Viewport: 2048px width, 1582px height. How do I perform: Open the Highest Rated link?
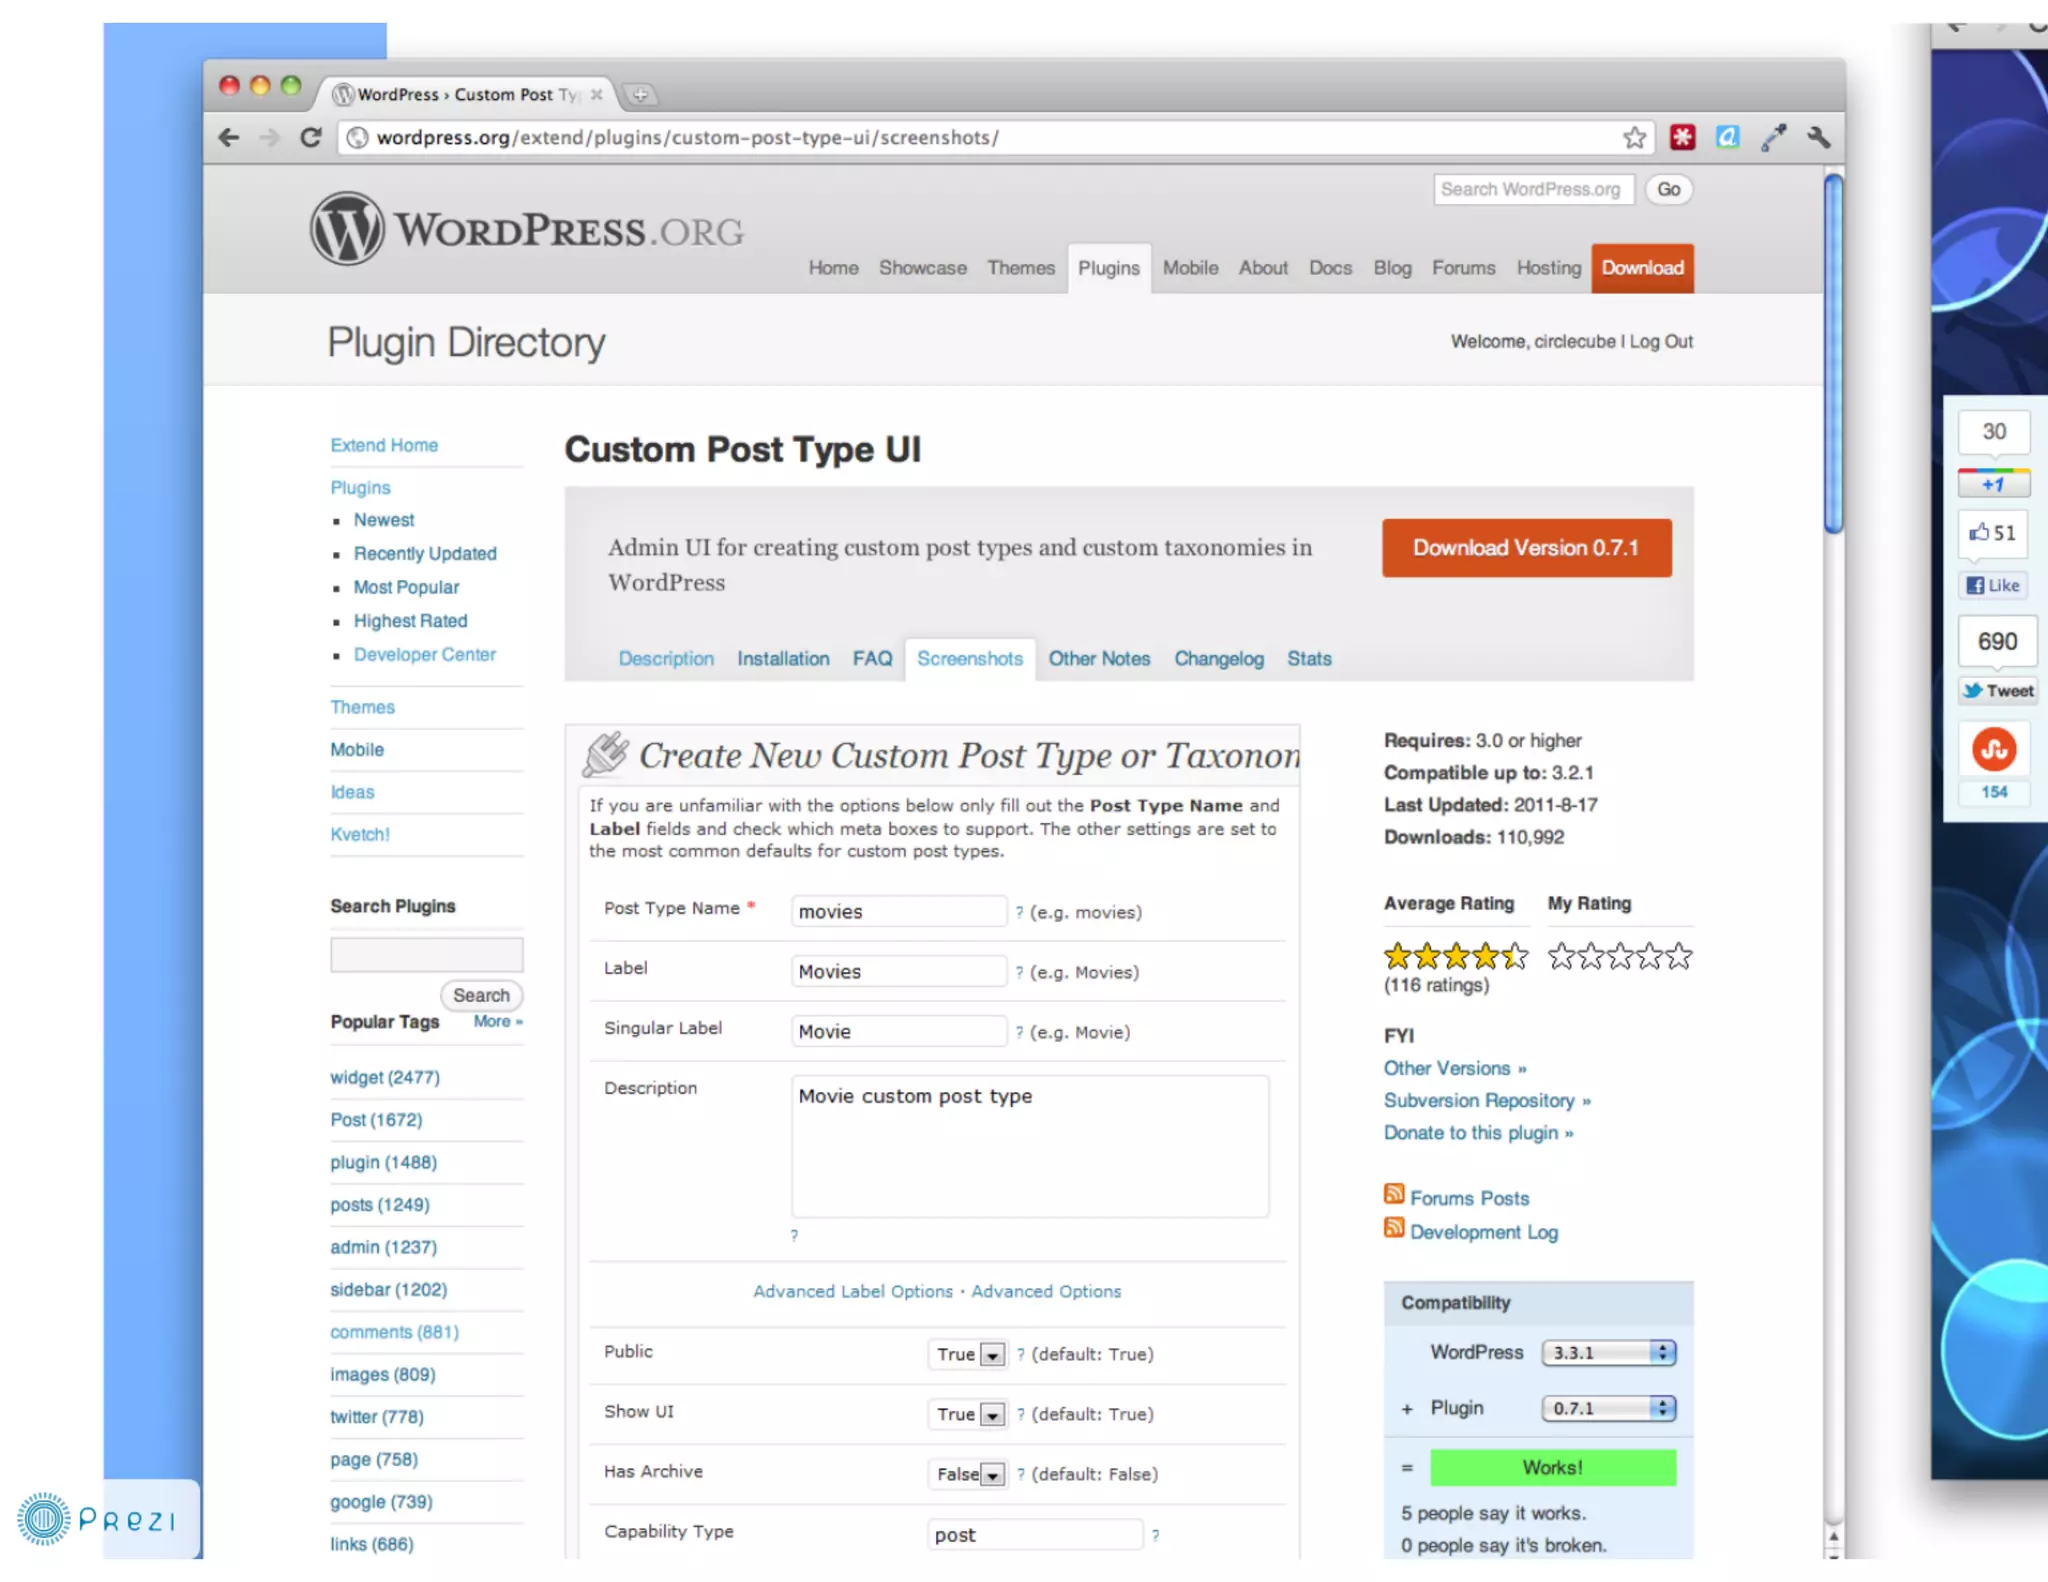[x=410, y=621]
